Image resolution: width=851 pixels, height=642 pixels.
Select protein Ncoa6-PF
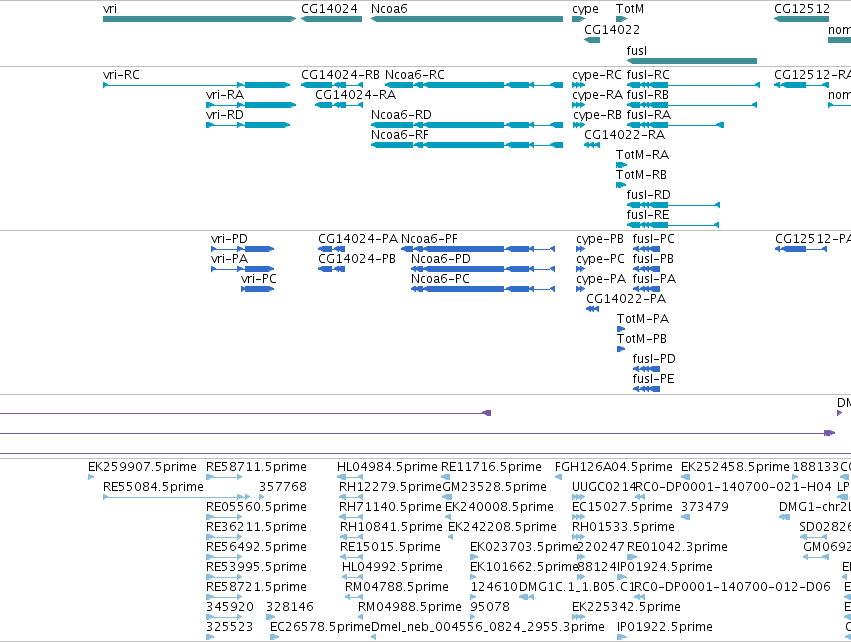[478, 249]
